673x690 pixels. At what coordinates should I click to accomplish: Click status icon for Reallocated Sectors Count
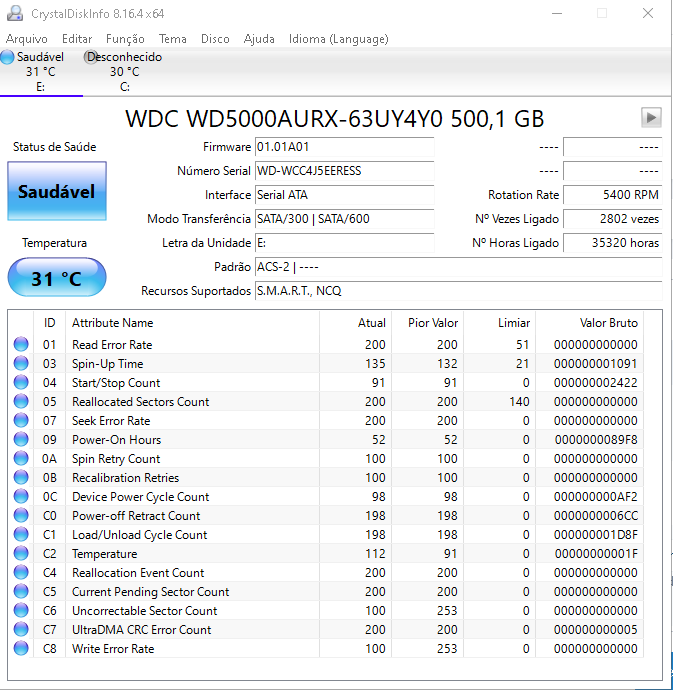tap(21, 401)
